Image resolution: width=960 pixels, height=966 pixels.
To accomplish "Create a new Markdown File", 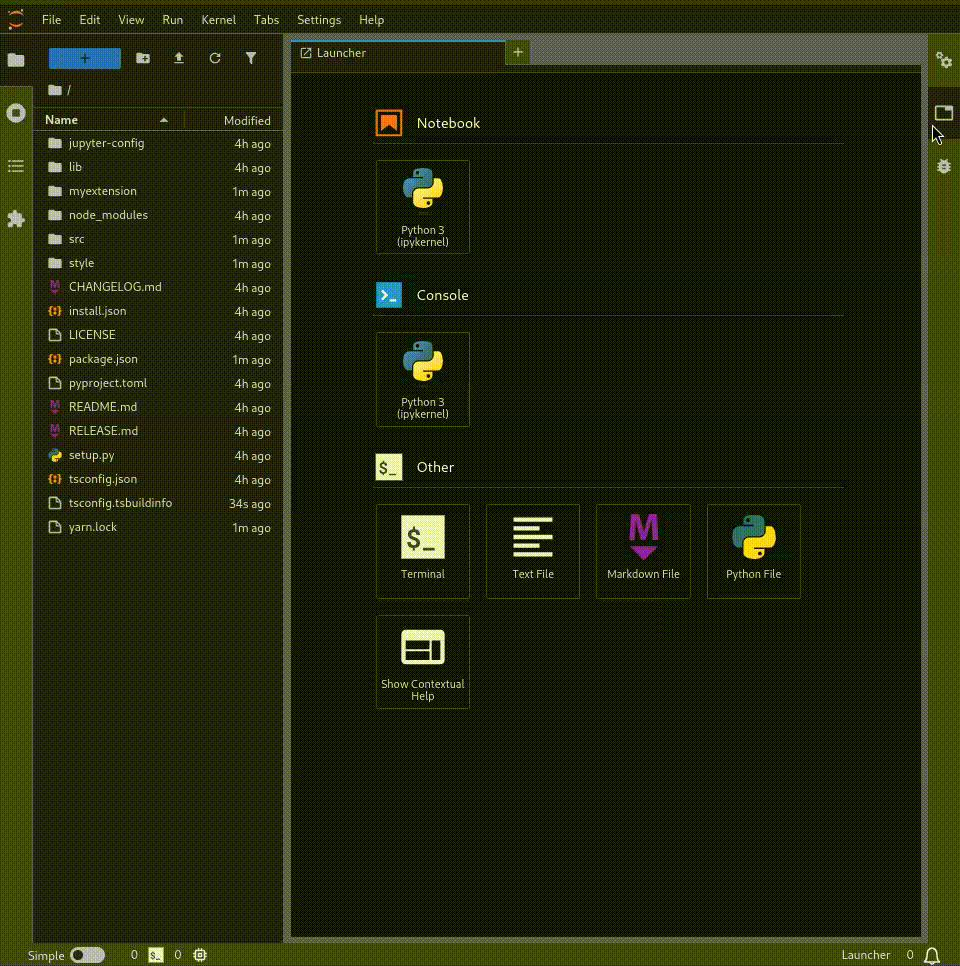I will tap(643, 551).
